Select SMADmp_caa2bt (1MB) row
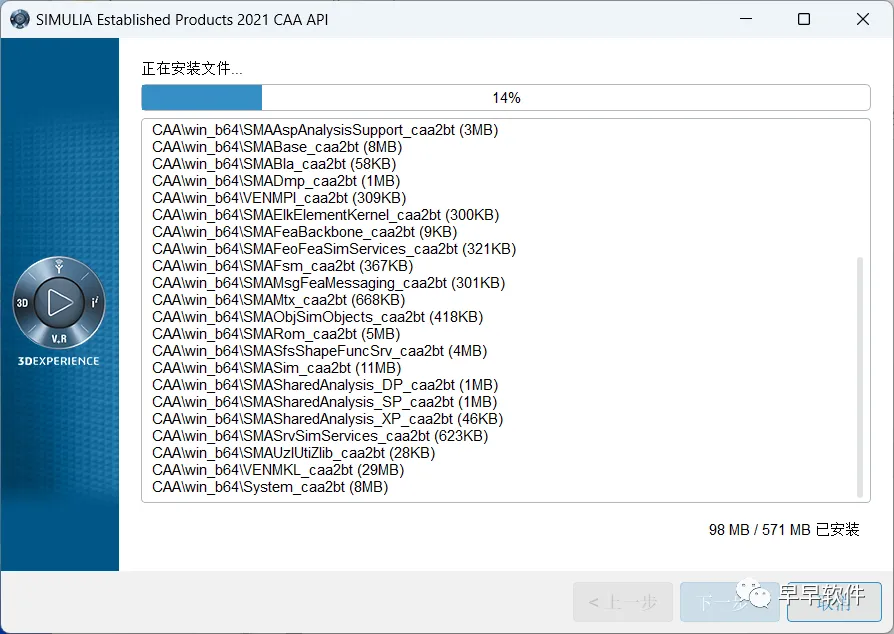Viewport: 894px width, 634px height. pyautogui.click(x=276, y=181)
